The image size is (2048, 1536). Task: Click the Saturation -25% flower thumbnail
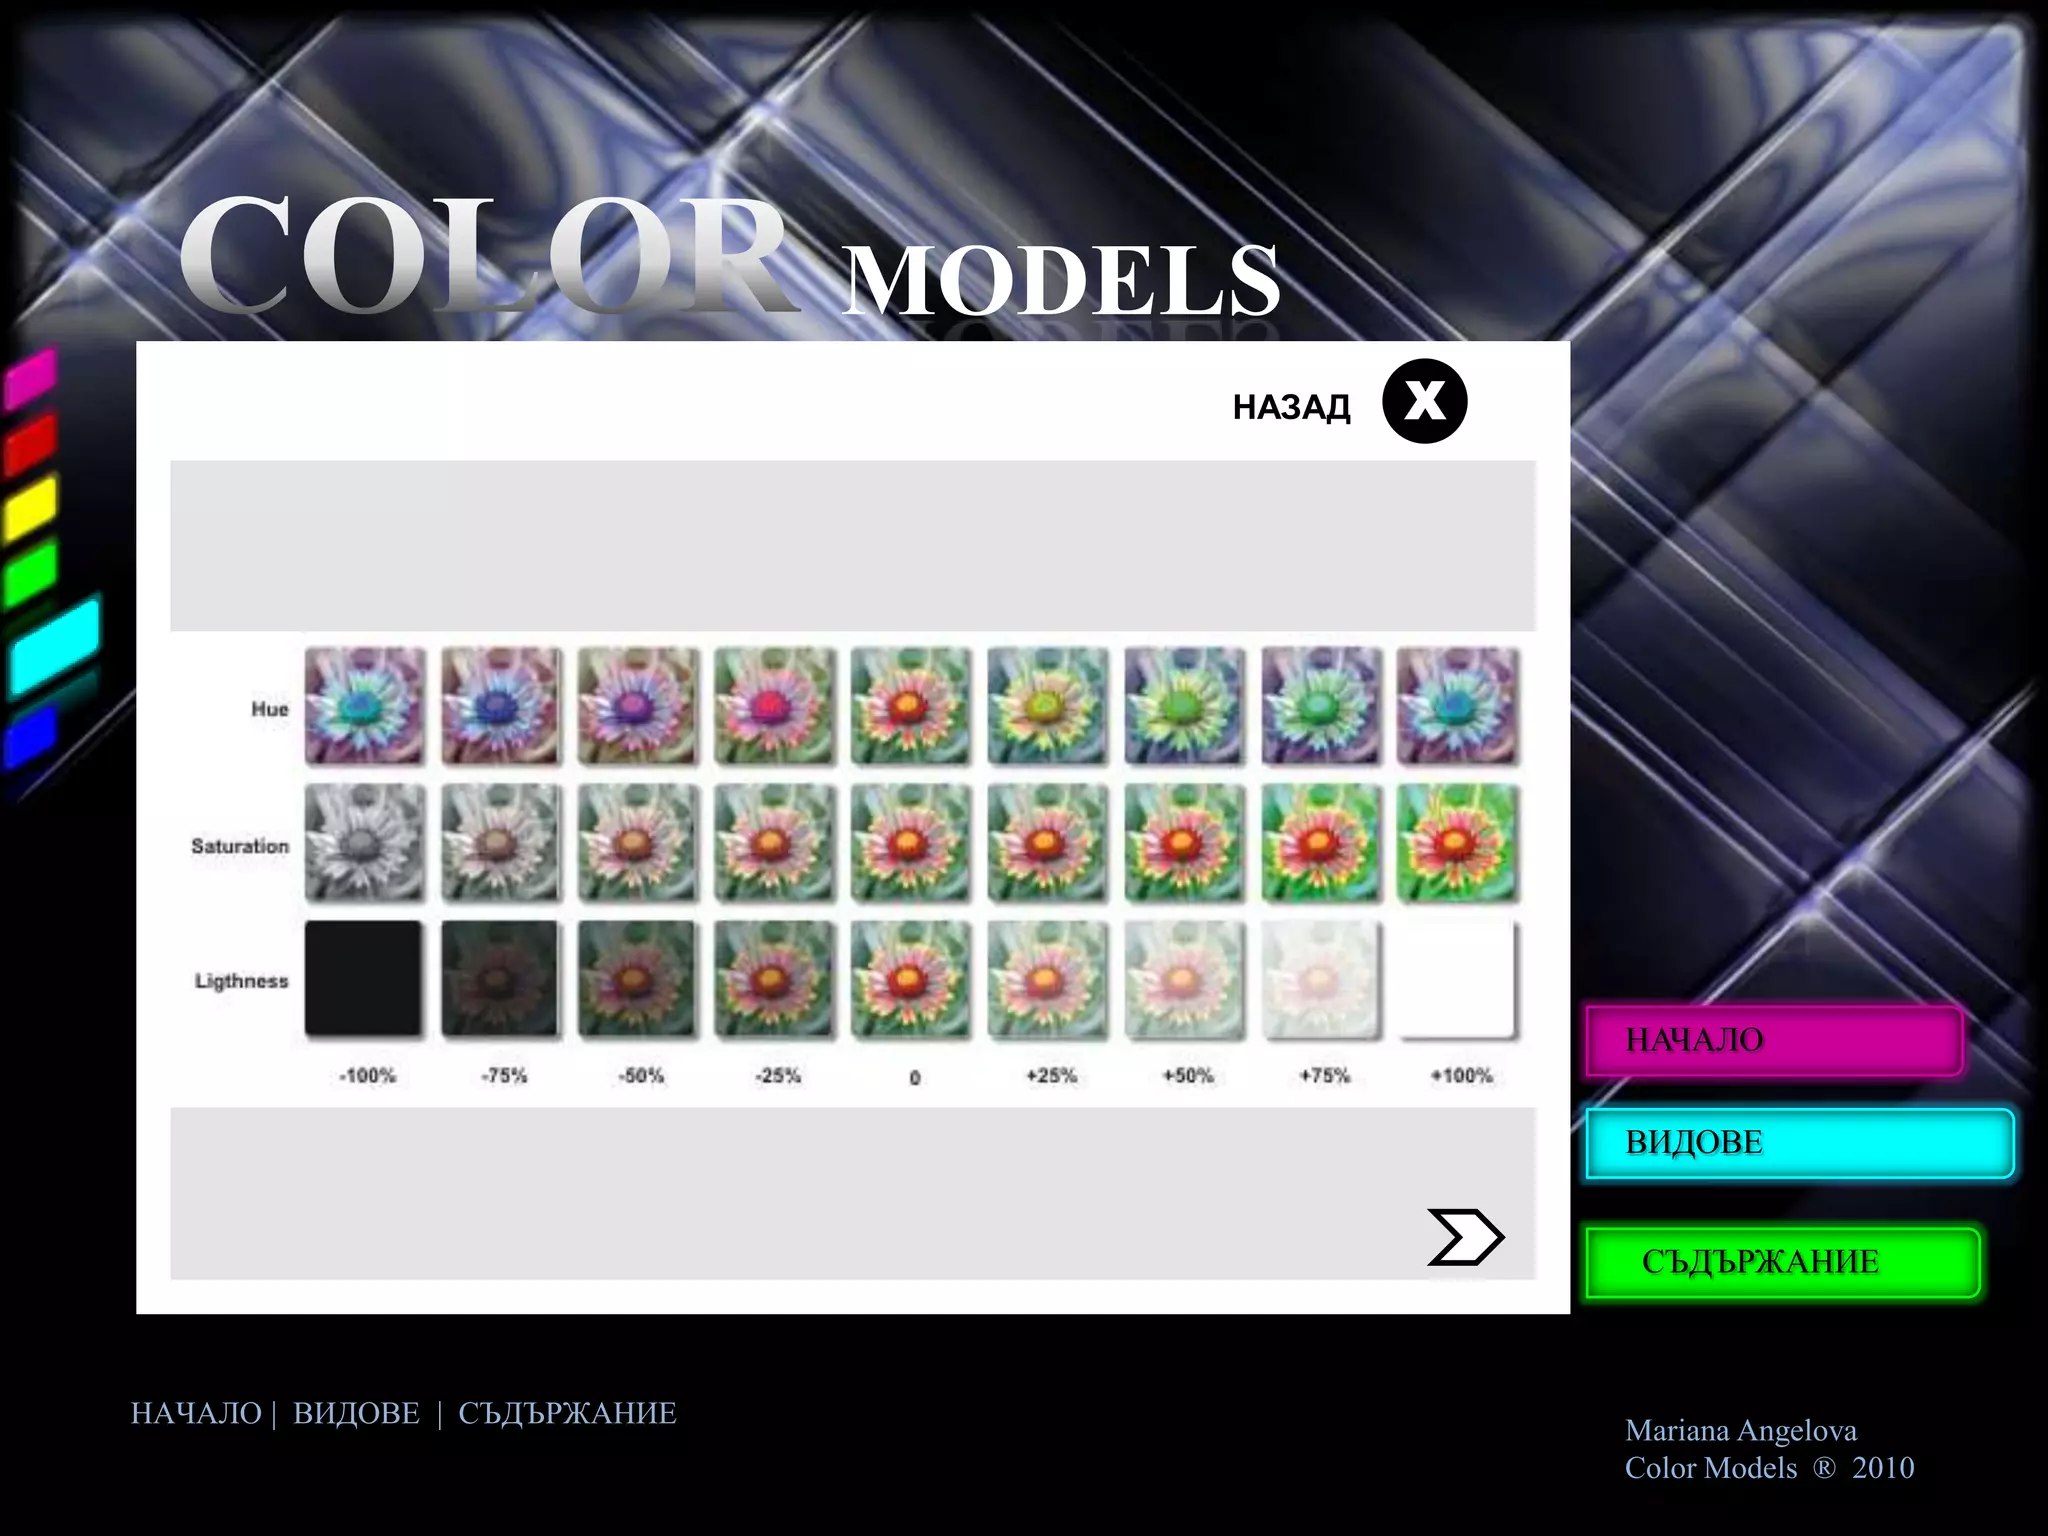point(774,842)
